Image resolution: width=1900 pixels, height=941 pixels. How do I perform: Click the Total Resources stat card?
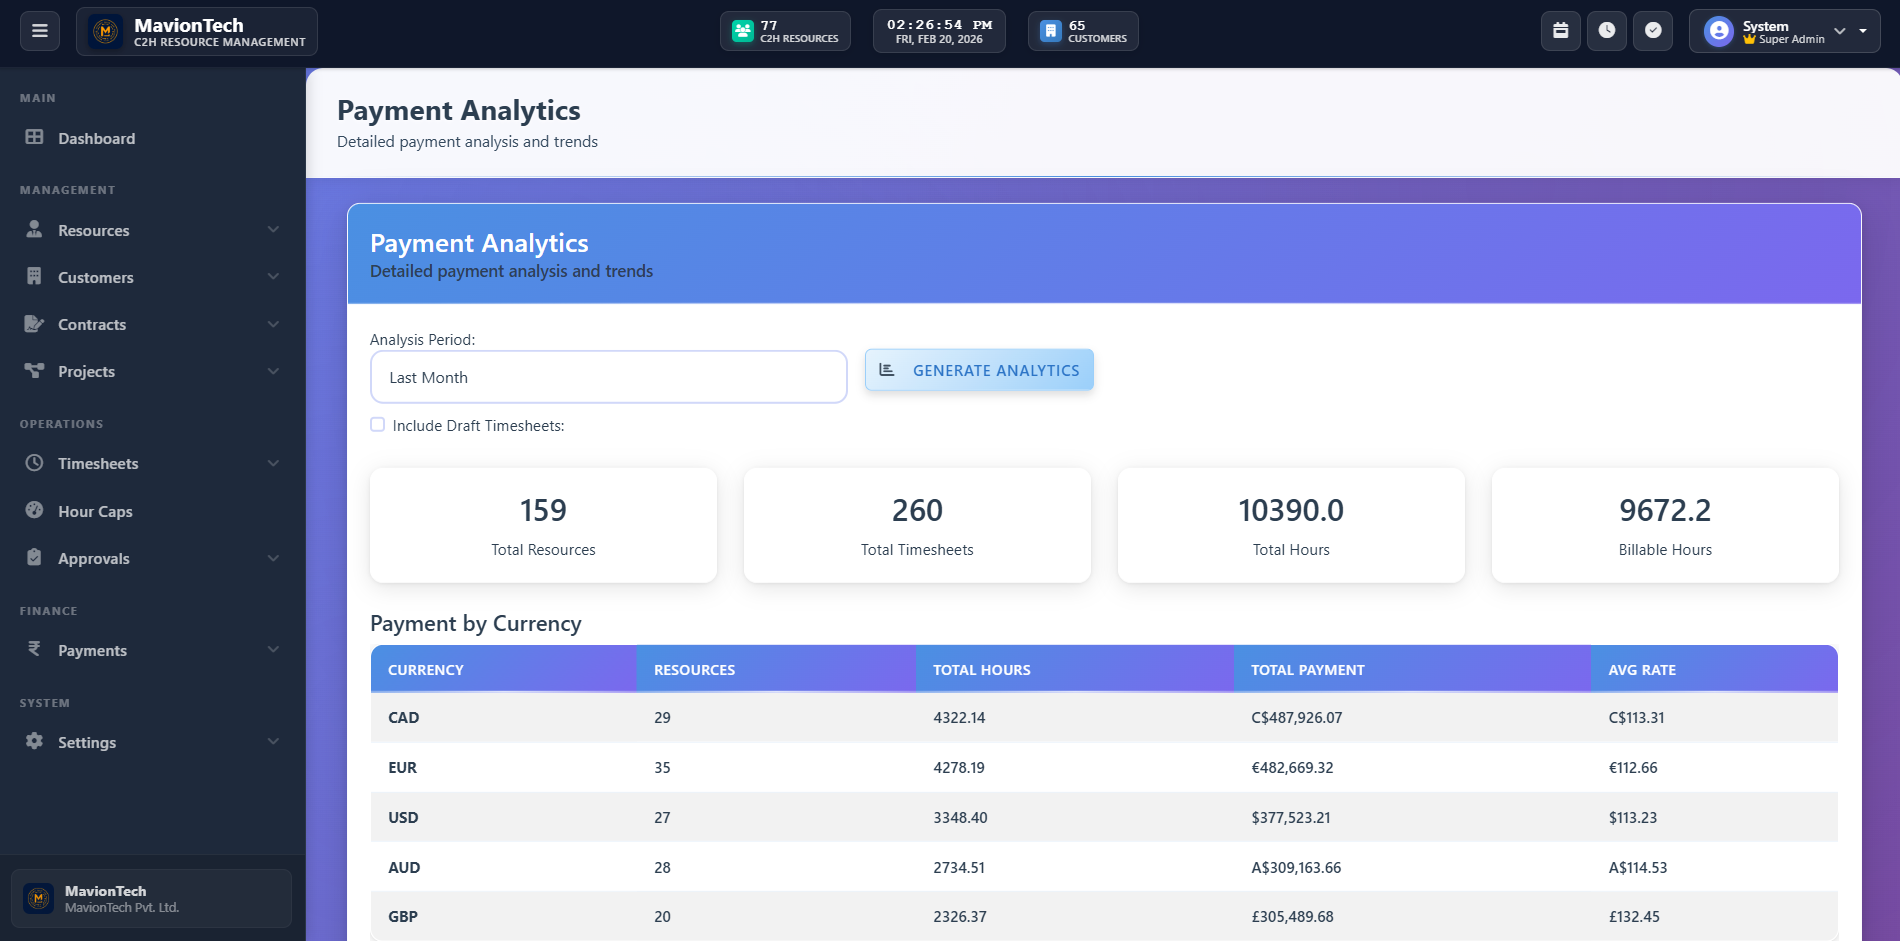[543, 525]
